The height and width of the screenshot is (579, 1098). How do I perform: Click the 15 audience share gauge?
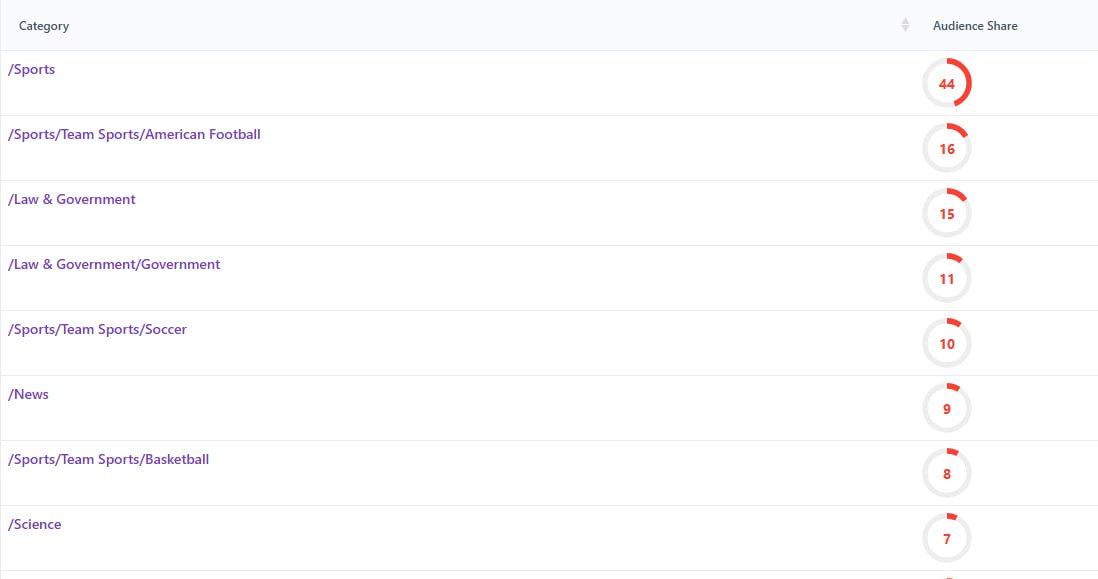click(x=947, y=214)
